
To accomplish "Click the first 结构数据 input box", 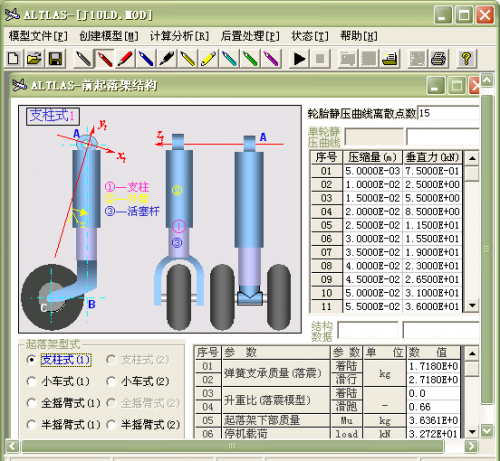I will [368, 330].
